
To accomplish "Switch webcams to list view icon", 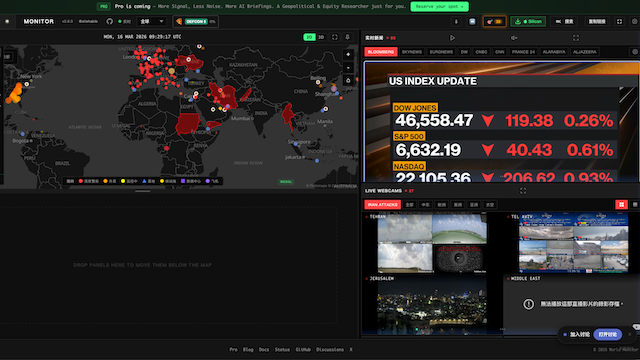I will point(635,205).
